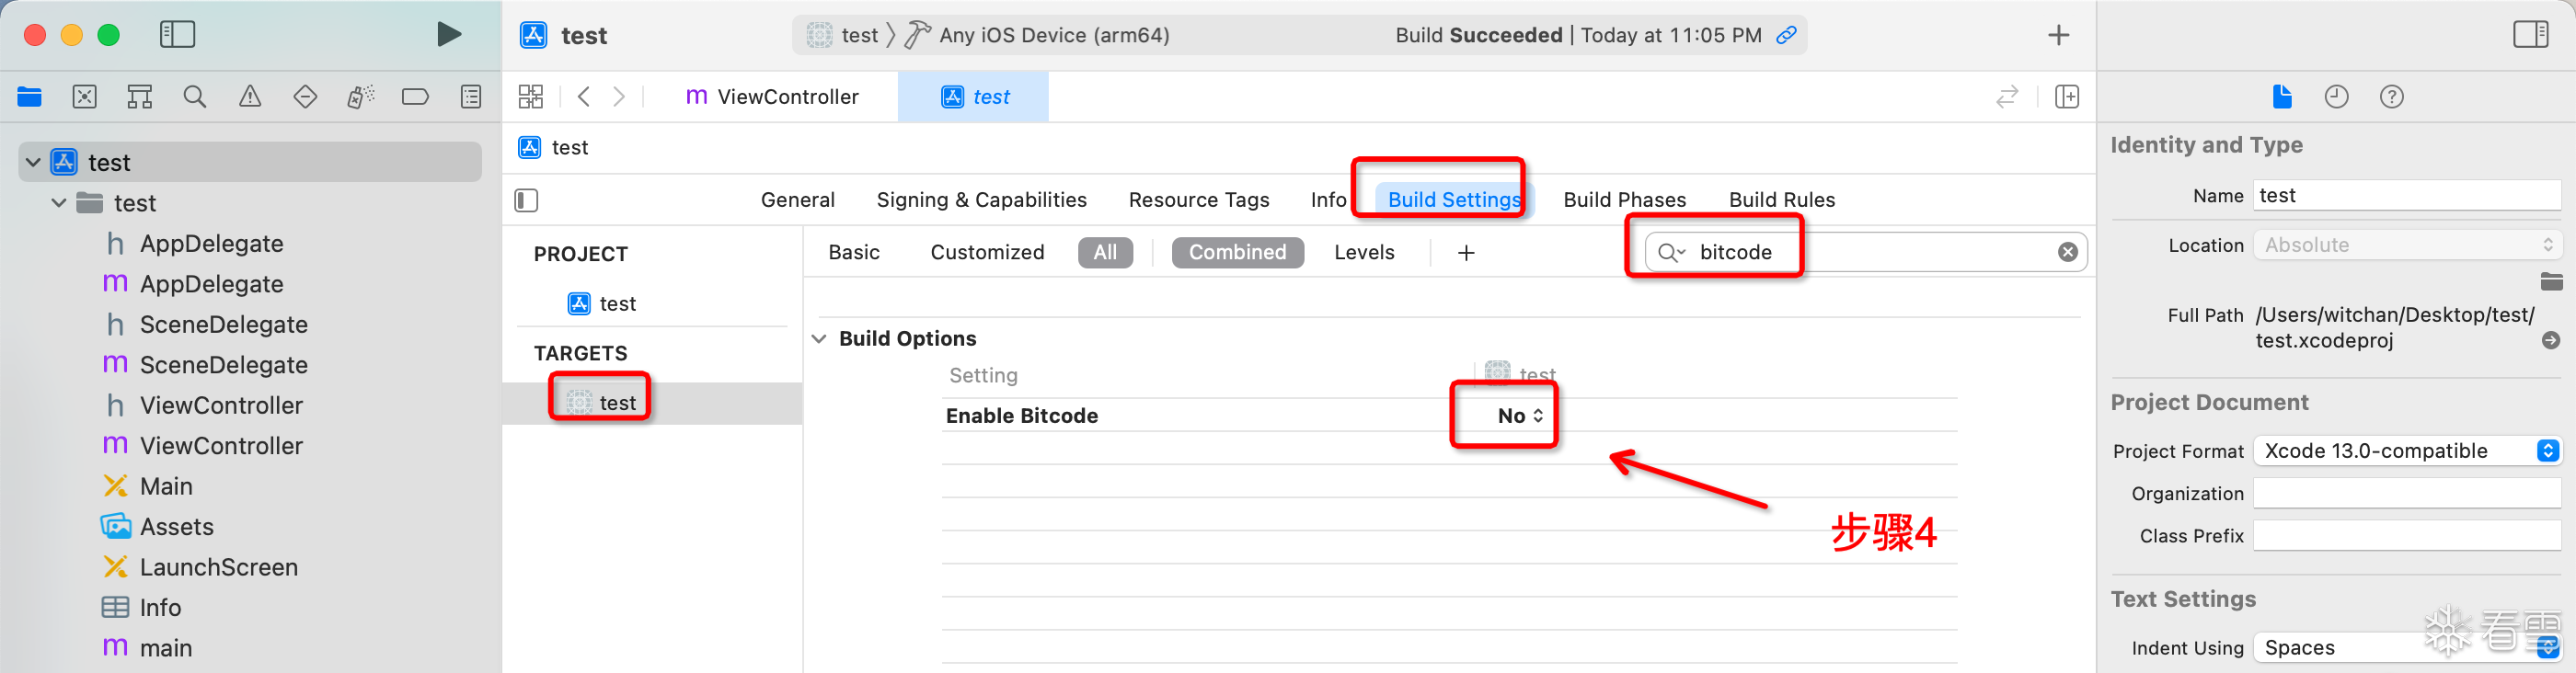Open the Report navigator icon
Screen dimensions: 2576x673
click(471, 97)
